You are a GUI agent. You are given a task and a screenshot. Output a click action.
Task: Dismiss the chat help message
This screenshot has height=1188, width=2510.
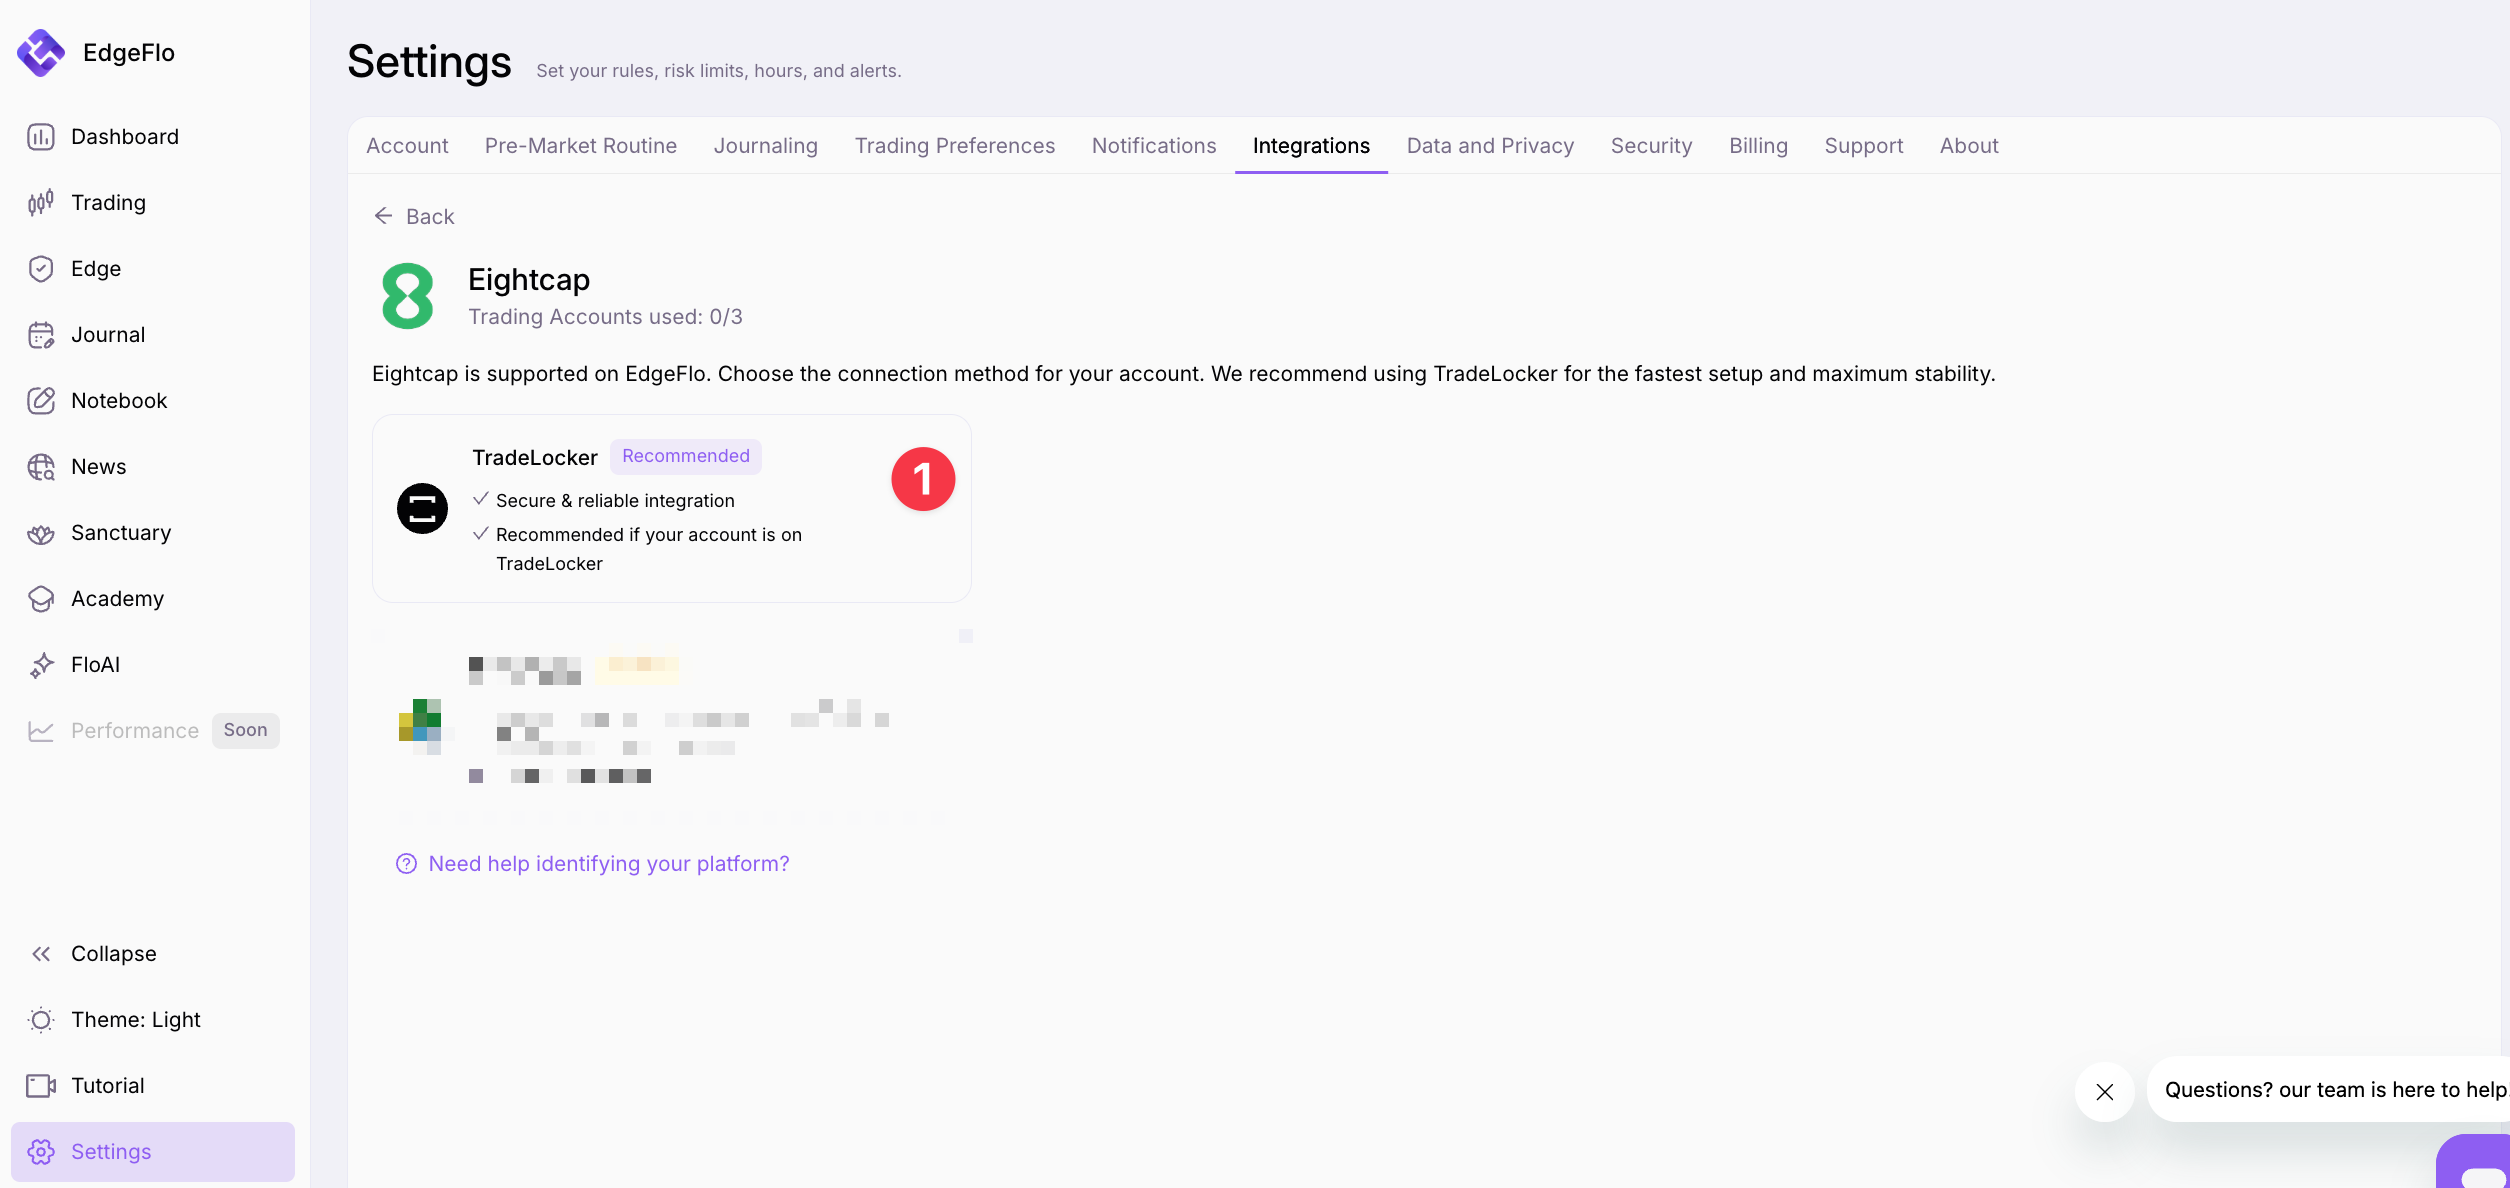tap(2105, 1092)
